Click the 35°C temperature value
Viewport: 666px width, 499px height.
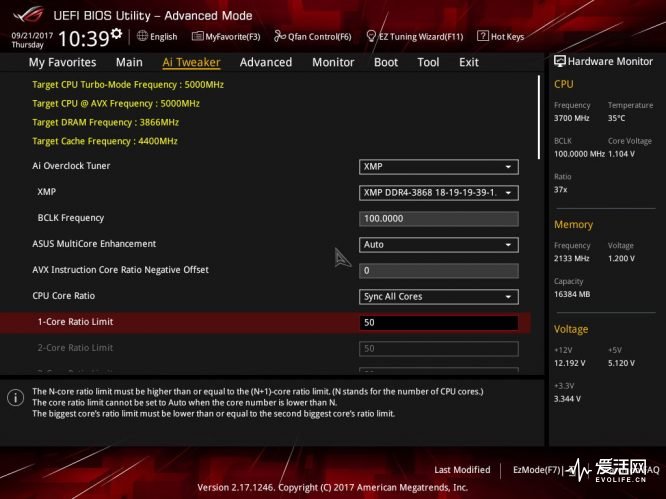point(616,118)
